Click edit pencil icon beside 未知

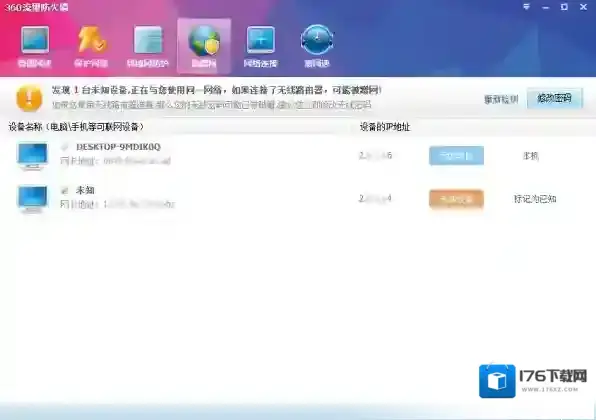(x=65, y=190)
